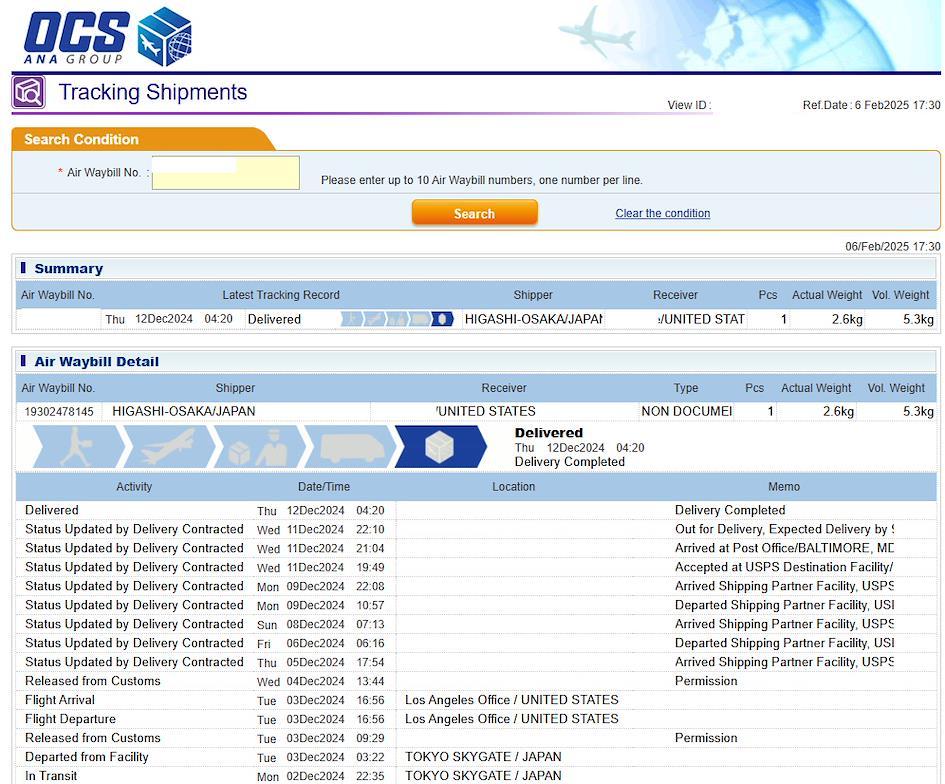
Task: Click the 'Departed from Facility' activity row
Action: [x=86, y=757]
